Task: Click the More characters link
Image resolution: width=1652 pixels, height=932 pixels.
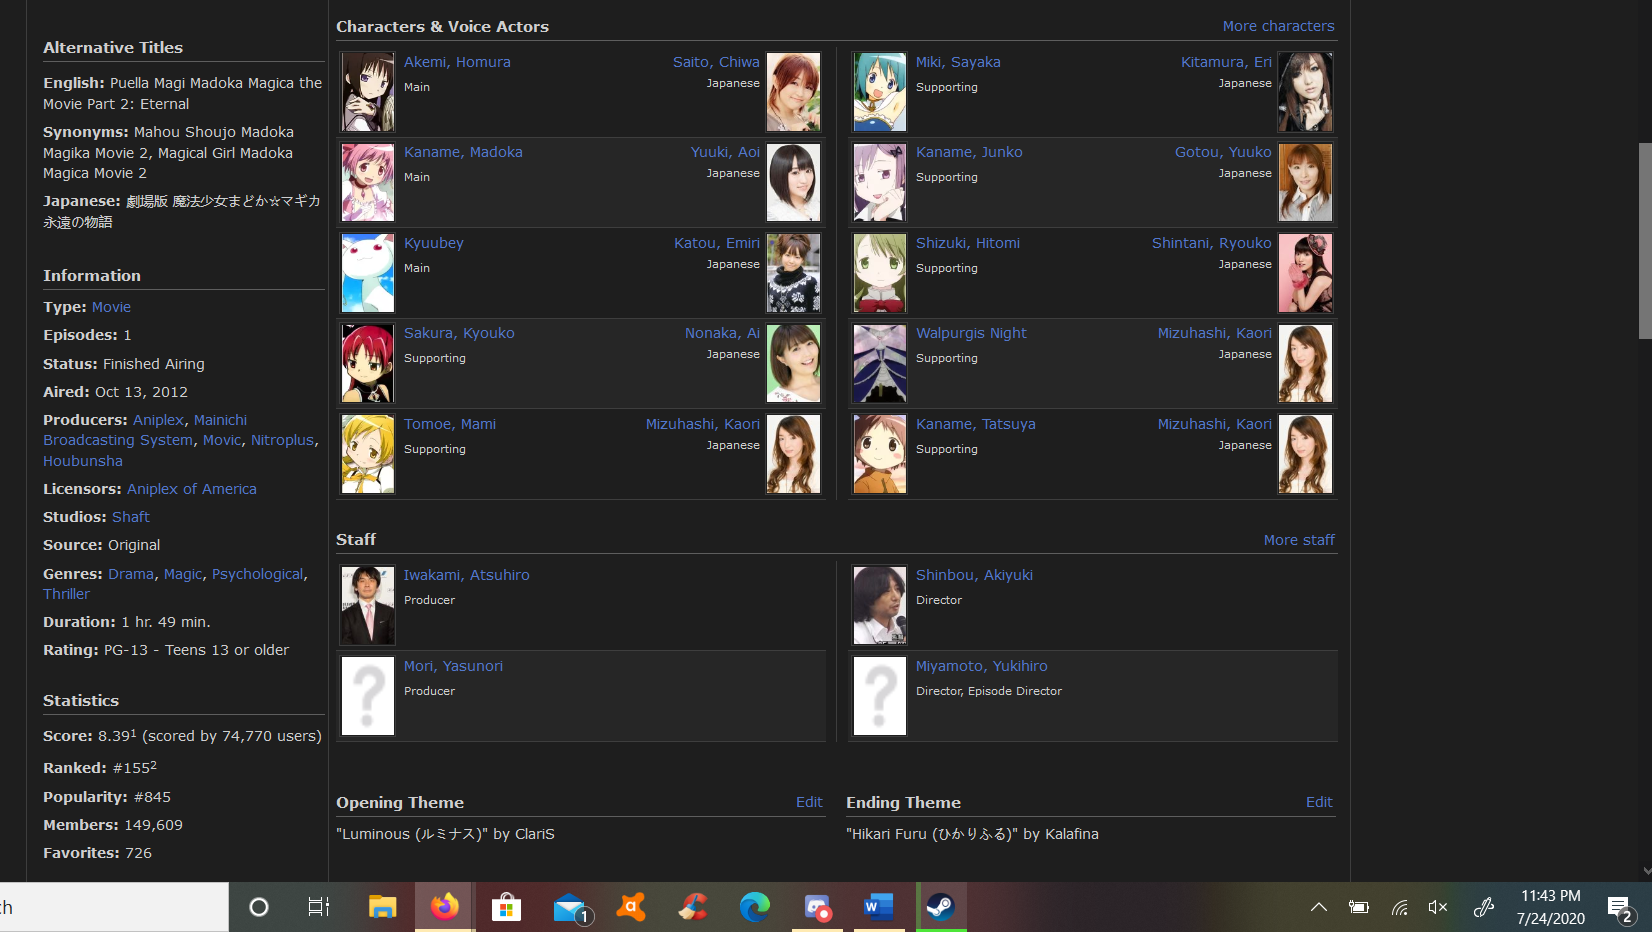Action: (1277, 26)
